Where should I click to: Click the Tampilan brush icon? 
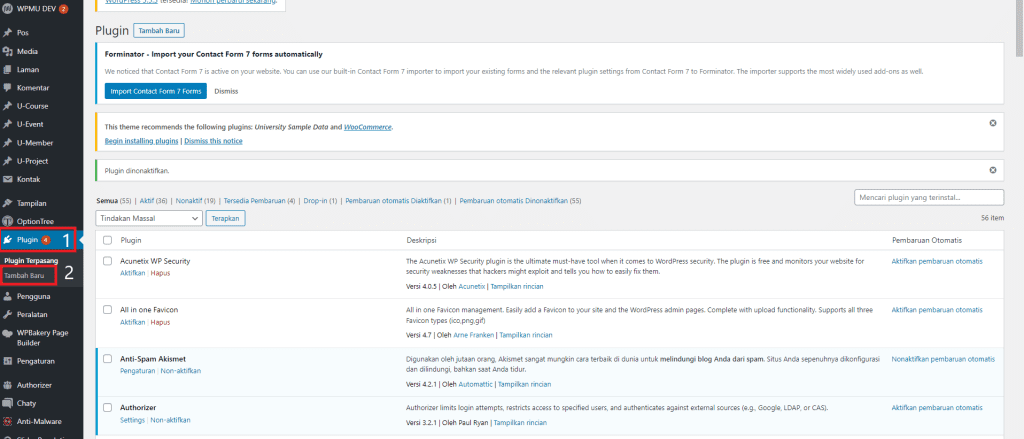(7, 203)
